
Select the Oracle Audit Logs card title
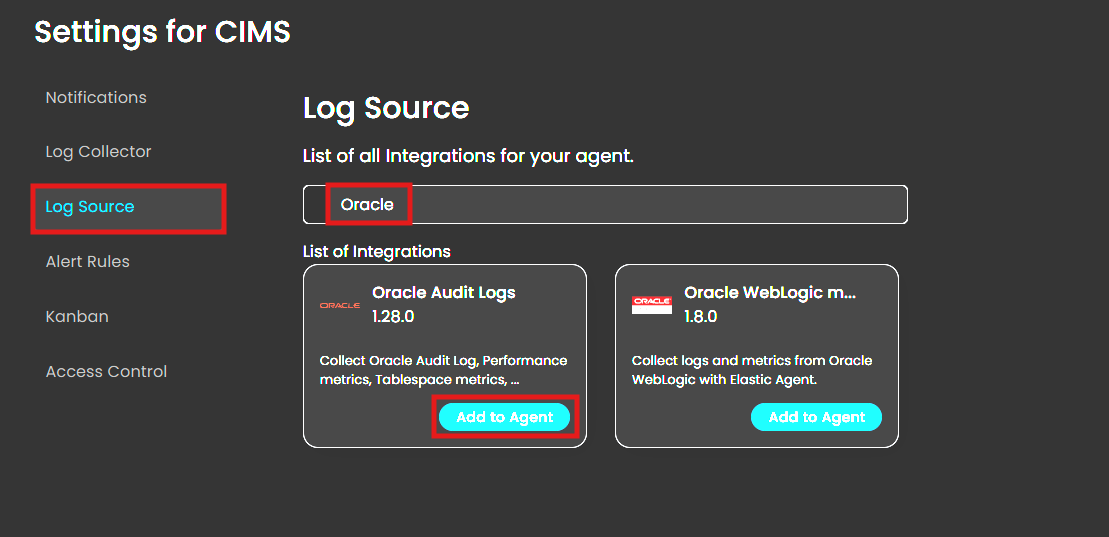point(444,292)
